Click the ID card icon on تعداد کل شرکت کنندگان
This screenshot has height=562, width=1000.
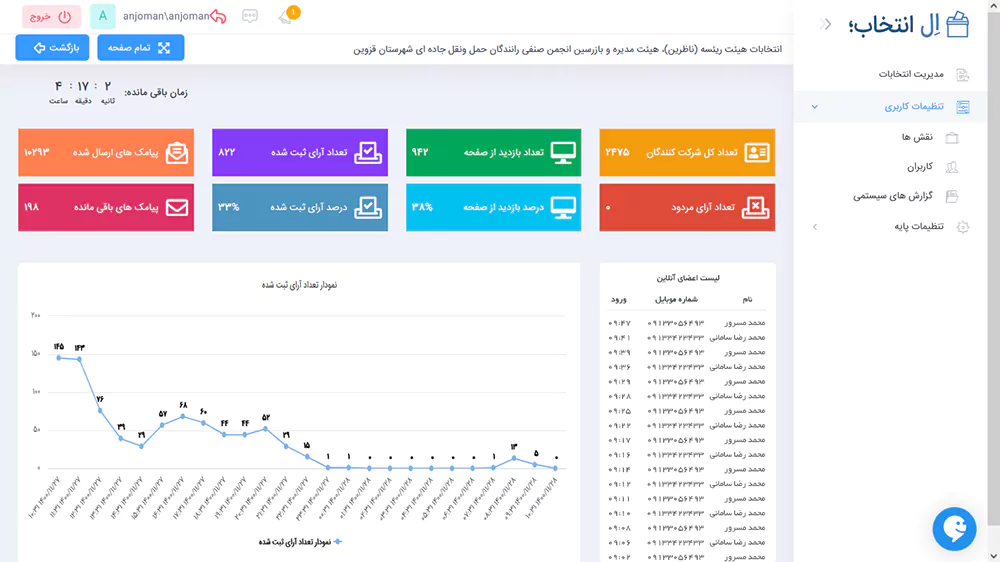(757, 153)
